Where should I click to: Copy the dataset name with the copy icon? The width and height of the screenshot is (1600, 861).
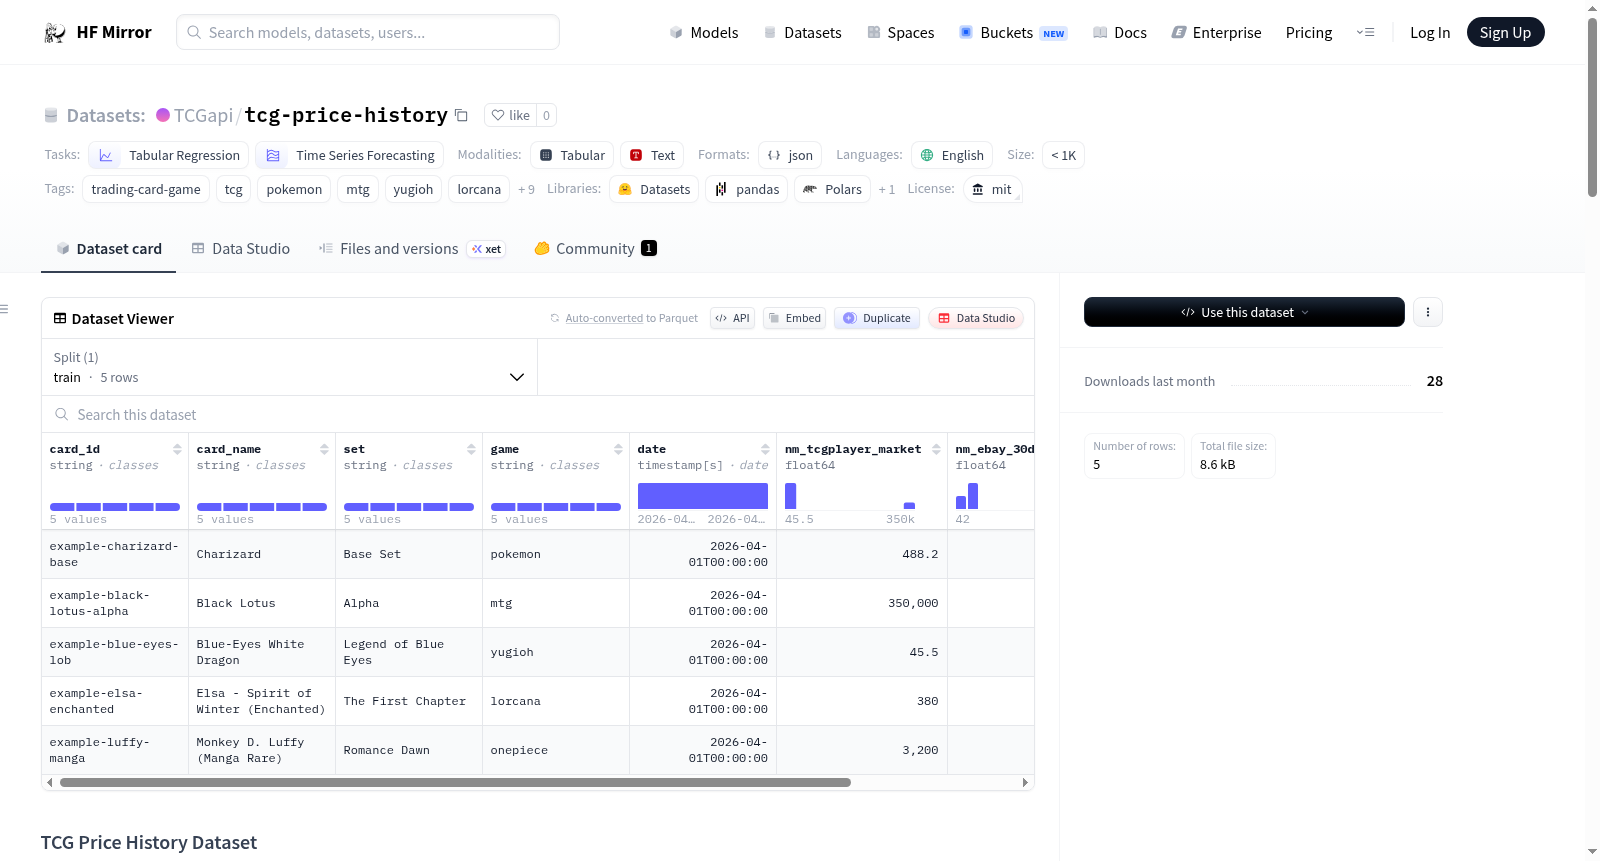pos(461,115)
